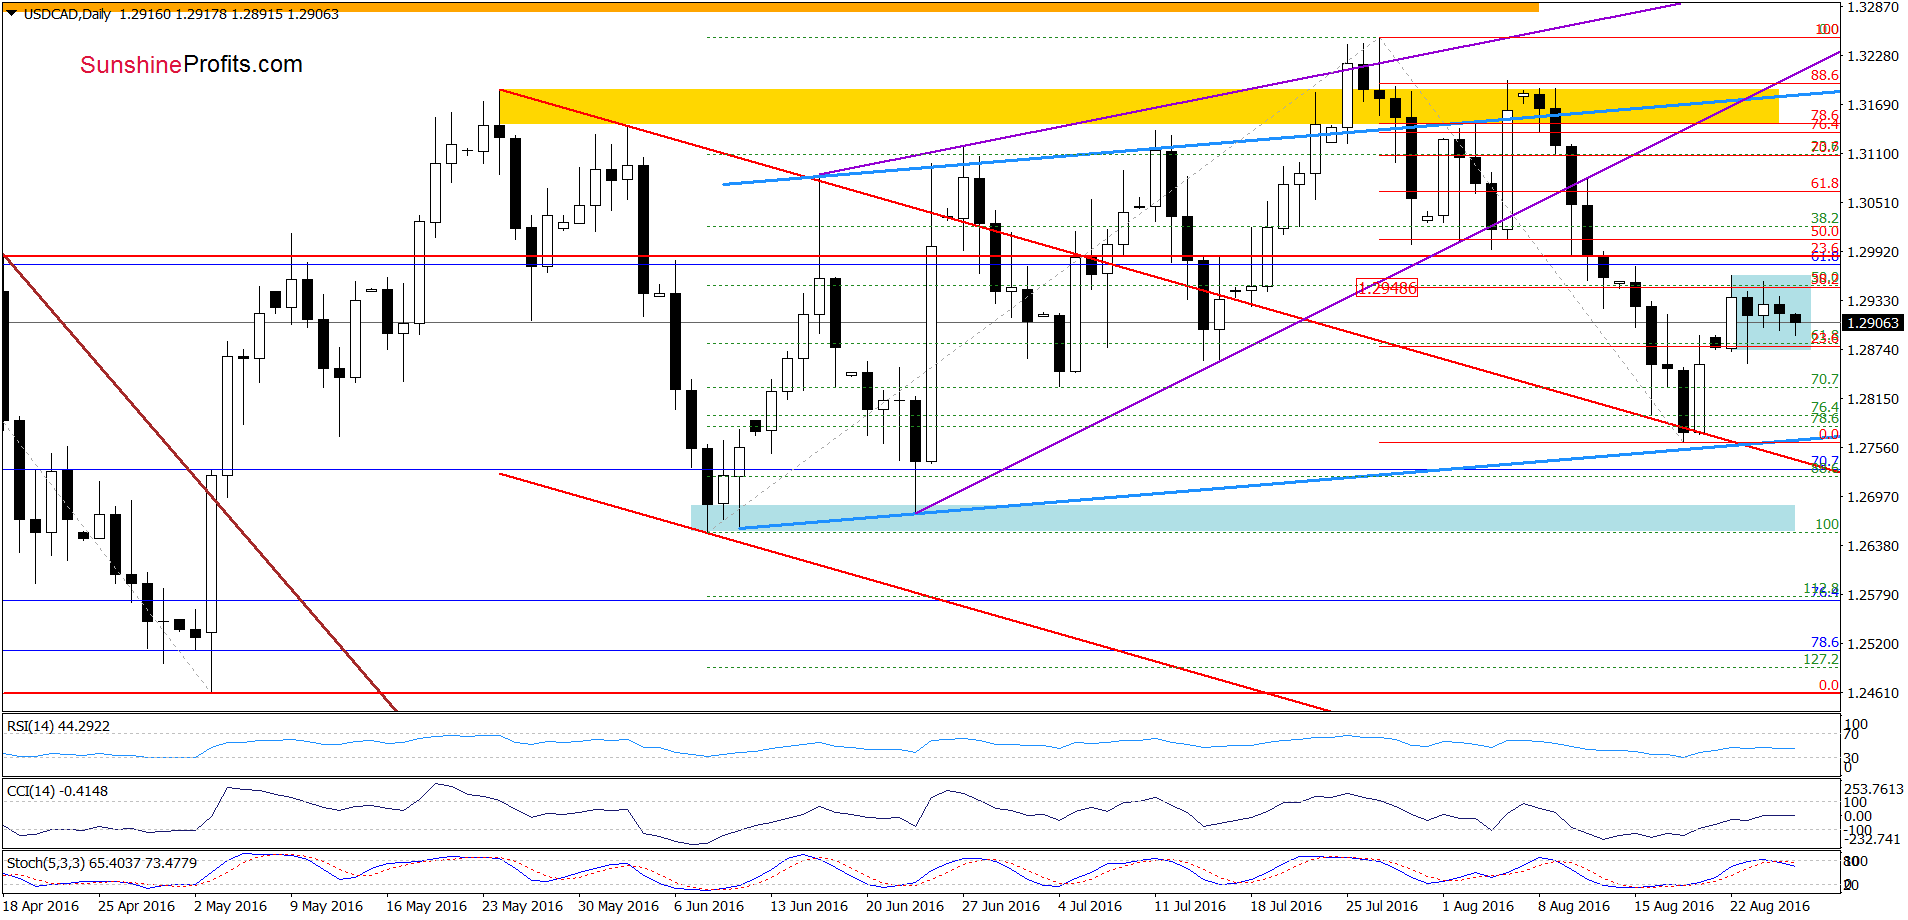Click price axis value 1.32870
Screen dimensions: 1908x920
pyautogui.click(x=1872, y=7)
